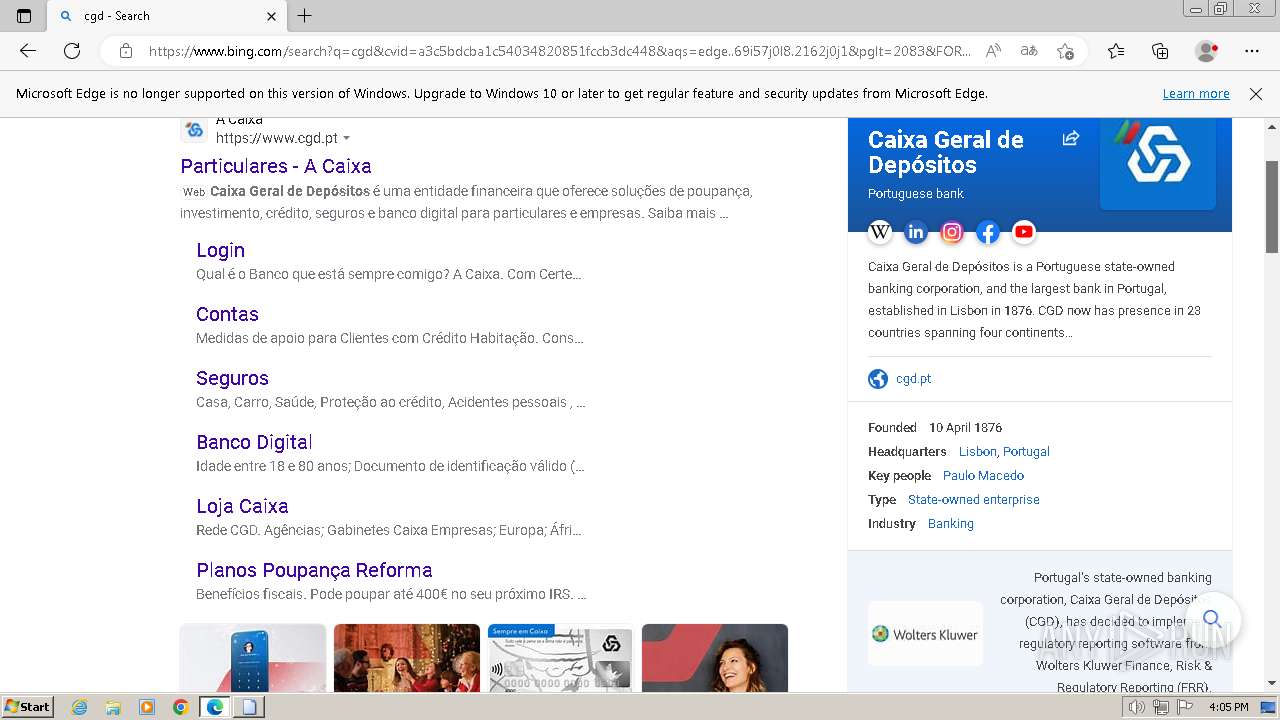This screenshot has width=1280, height=720.
Task: Open the Seguros sitelink
Action: coord(232,378)
